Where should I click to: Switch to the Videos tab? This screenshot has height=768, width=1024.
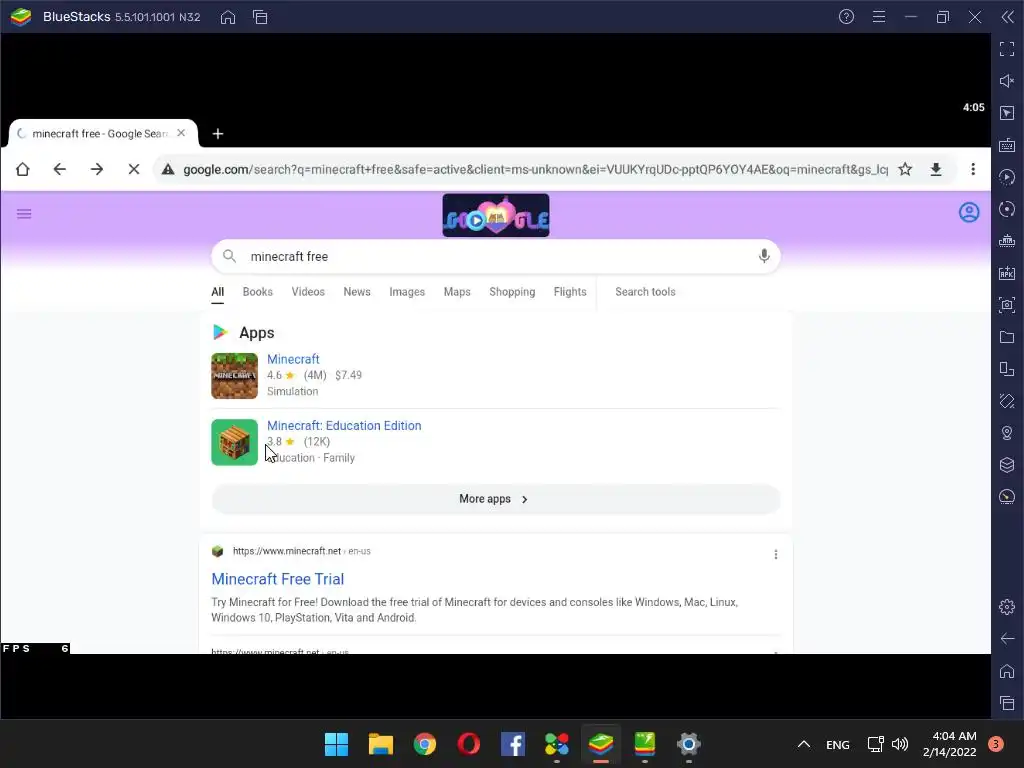tap(308, 292)
